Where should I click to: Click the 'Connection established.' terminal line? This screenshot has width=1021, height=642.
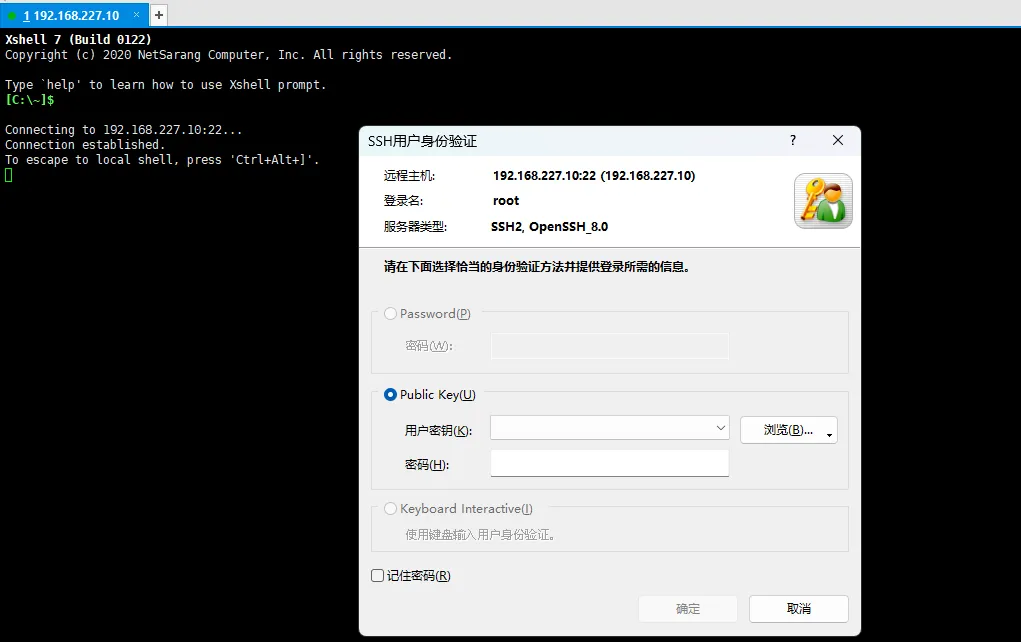pos(85,145)
